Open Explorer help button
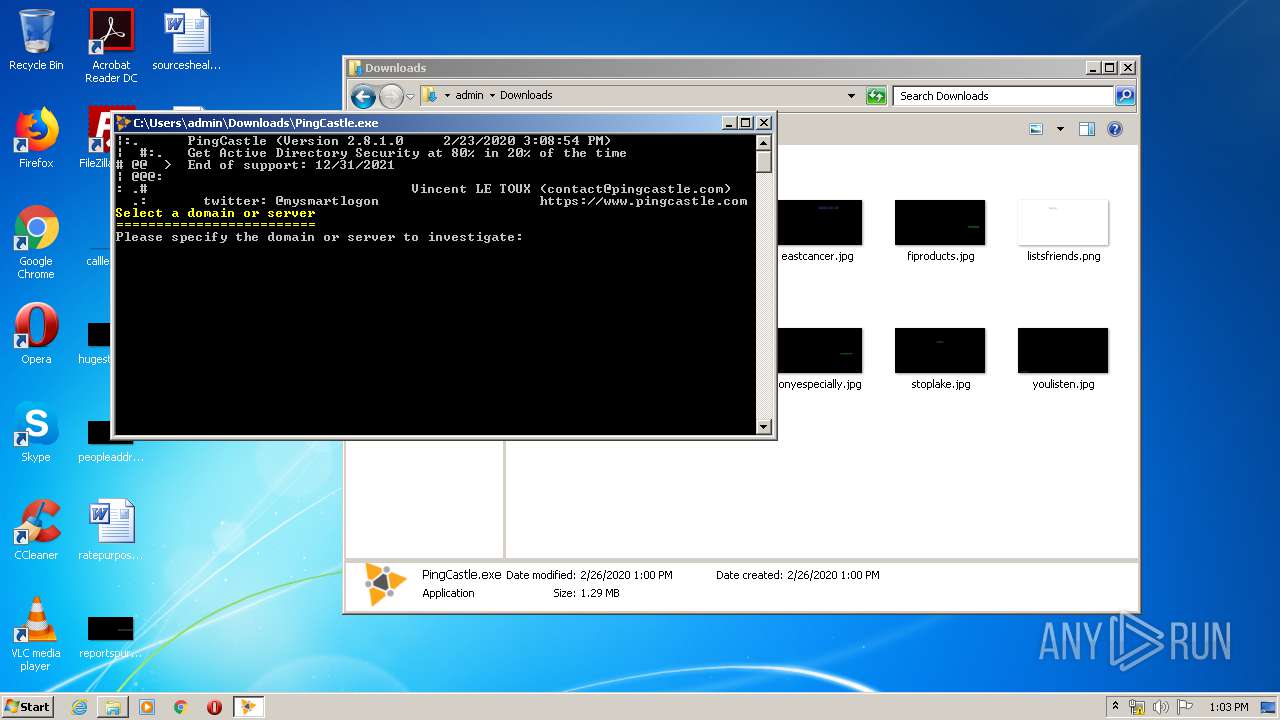 point(1115,129)
